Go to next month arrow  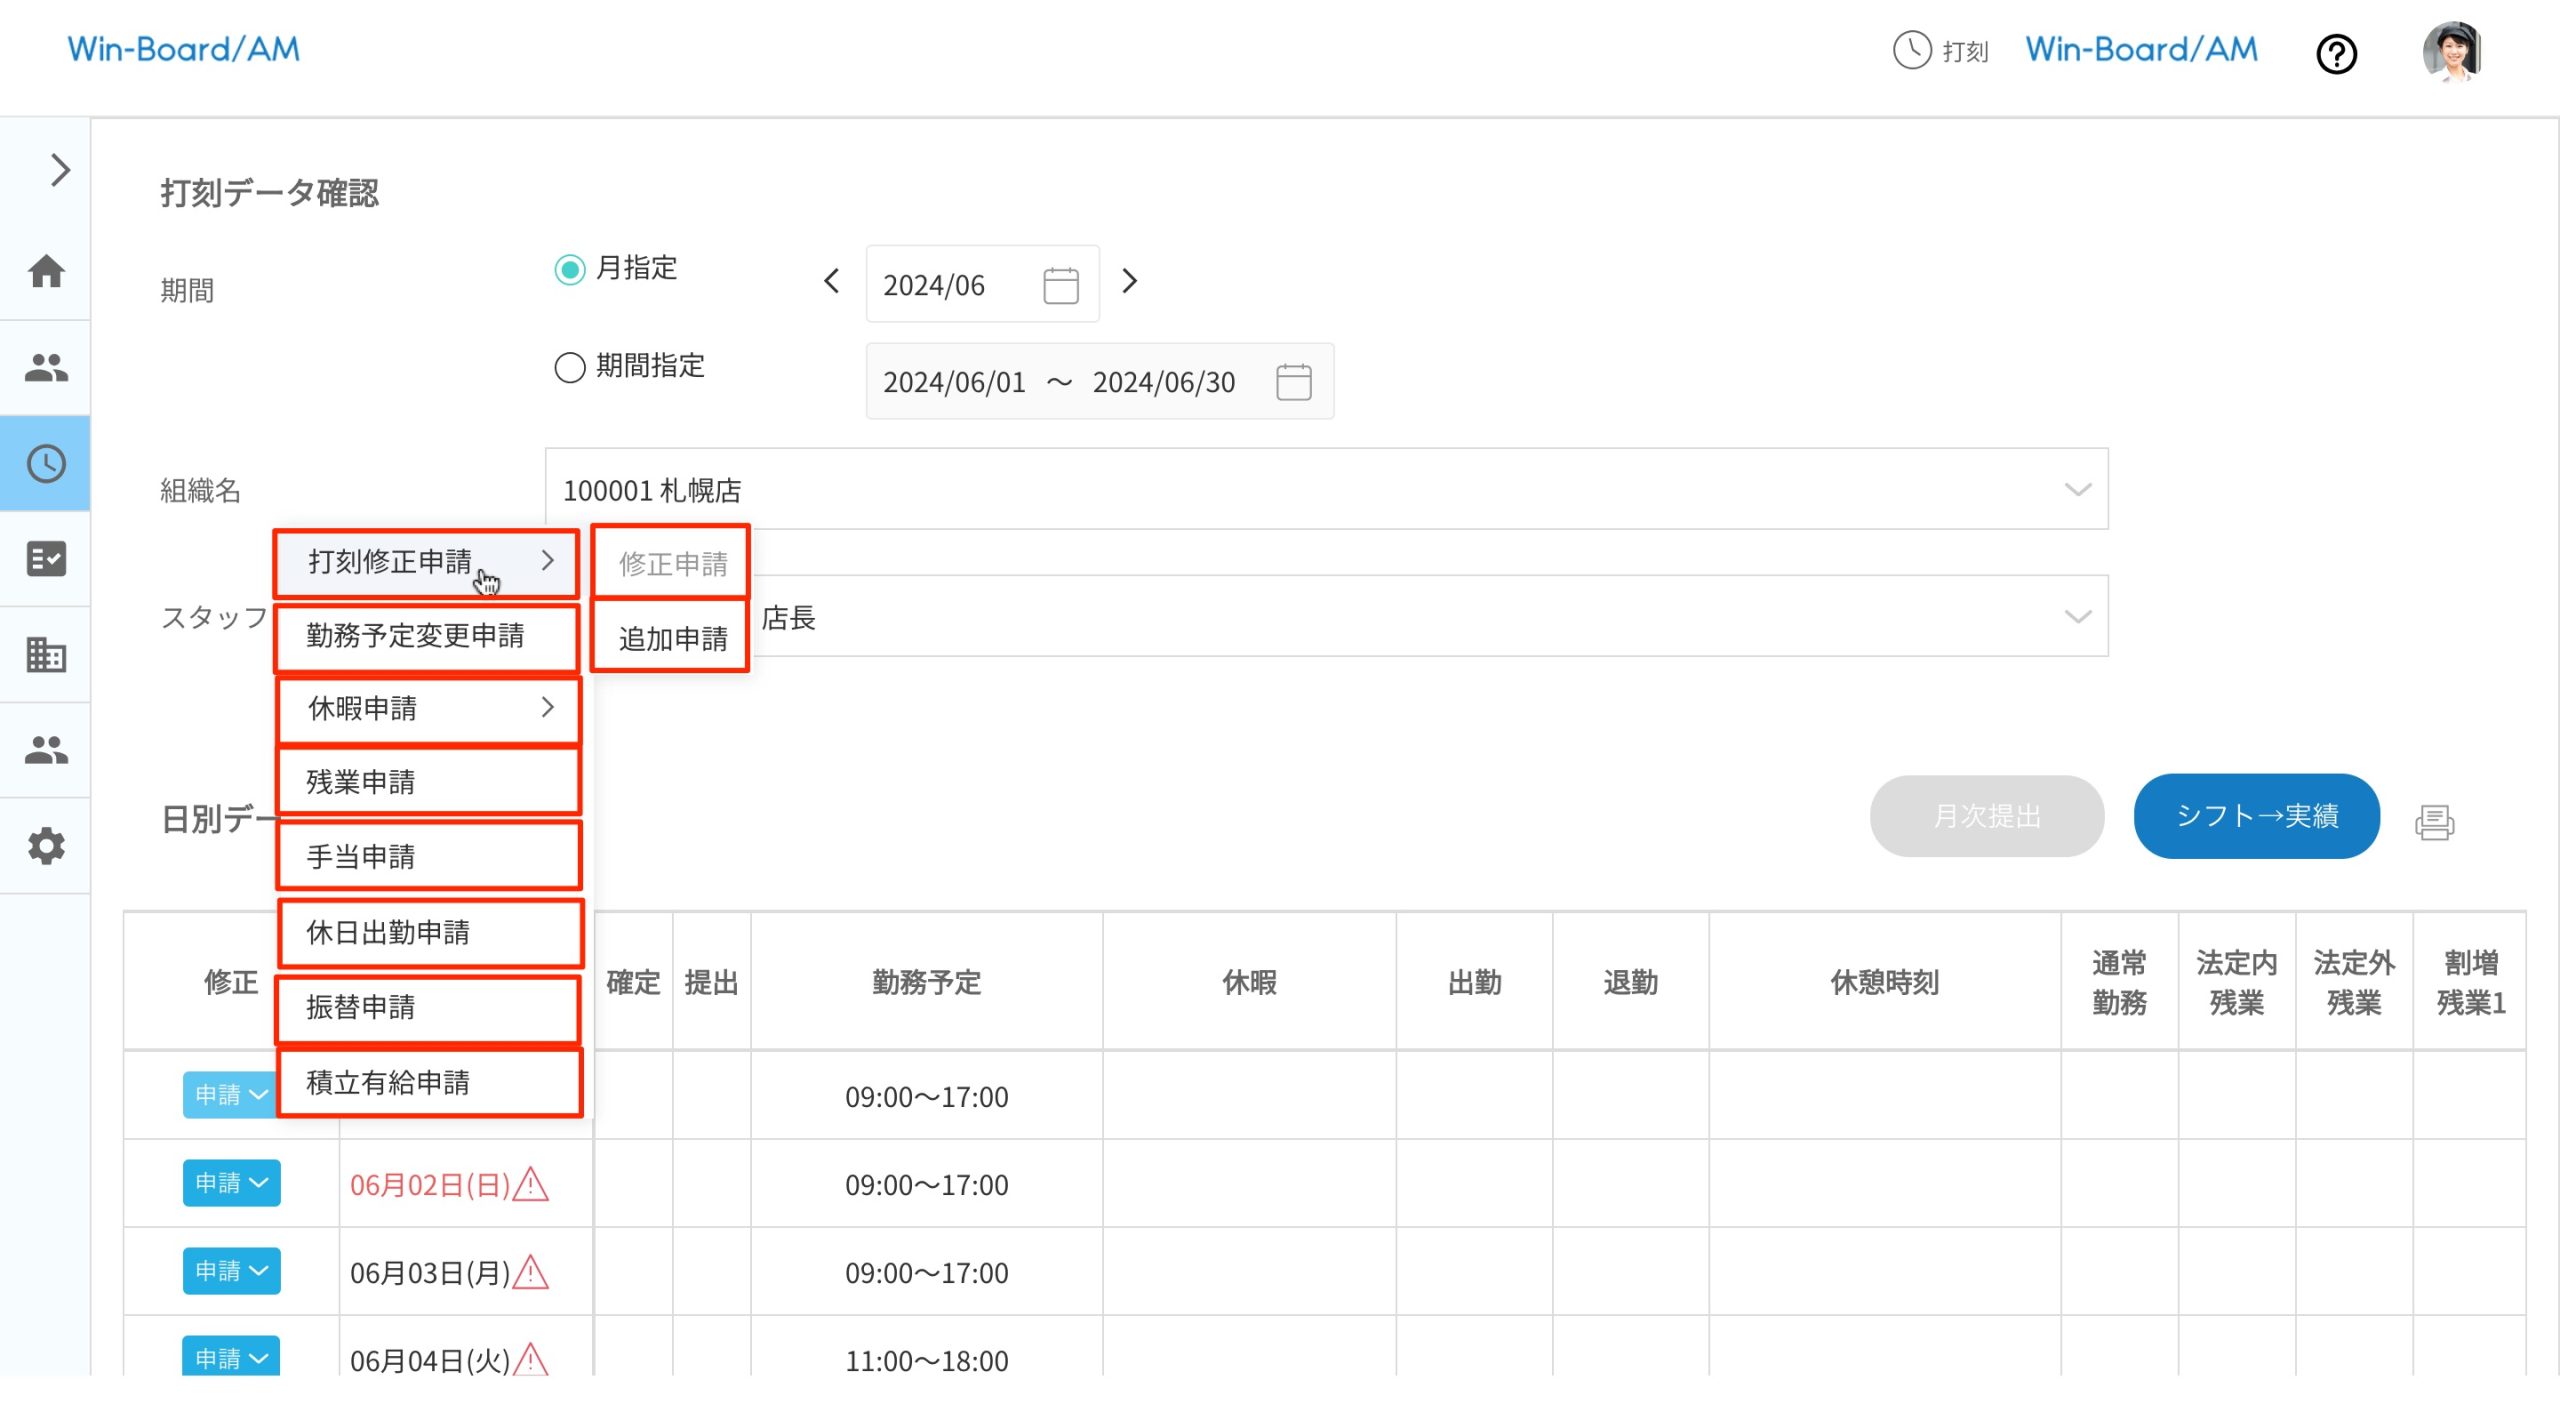click(x=1130, y=281)
